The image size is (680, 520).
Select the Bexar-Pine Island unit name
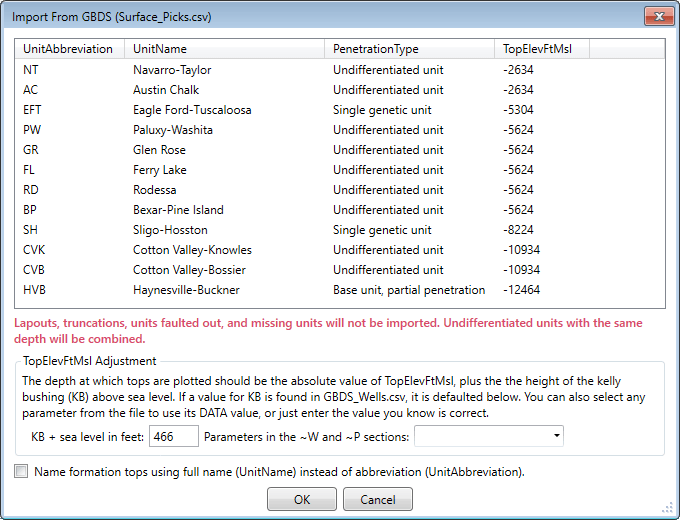[178, 209]
